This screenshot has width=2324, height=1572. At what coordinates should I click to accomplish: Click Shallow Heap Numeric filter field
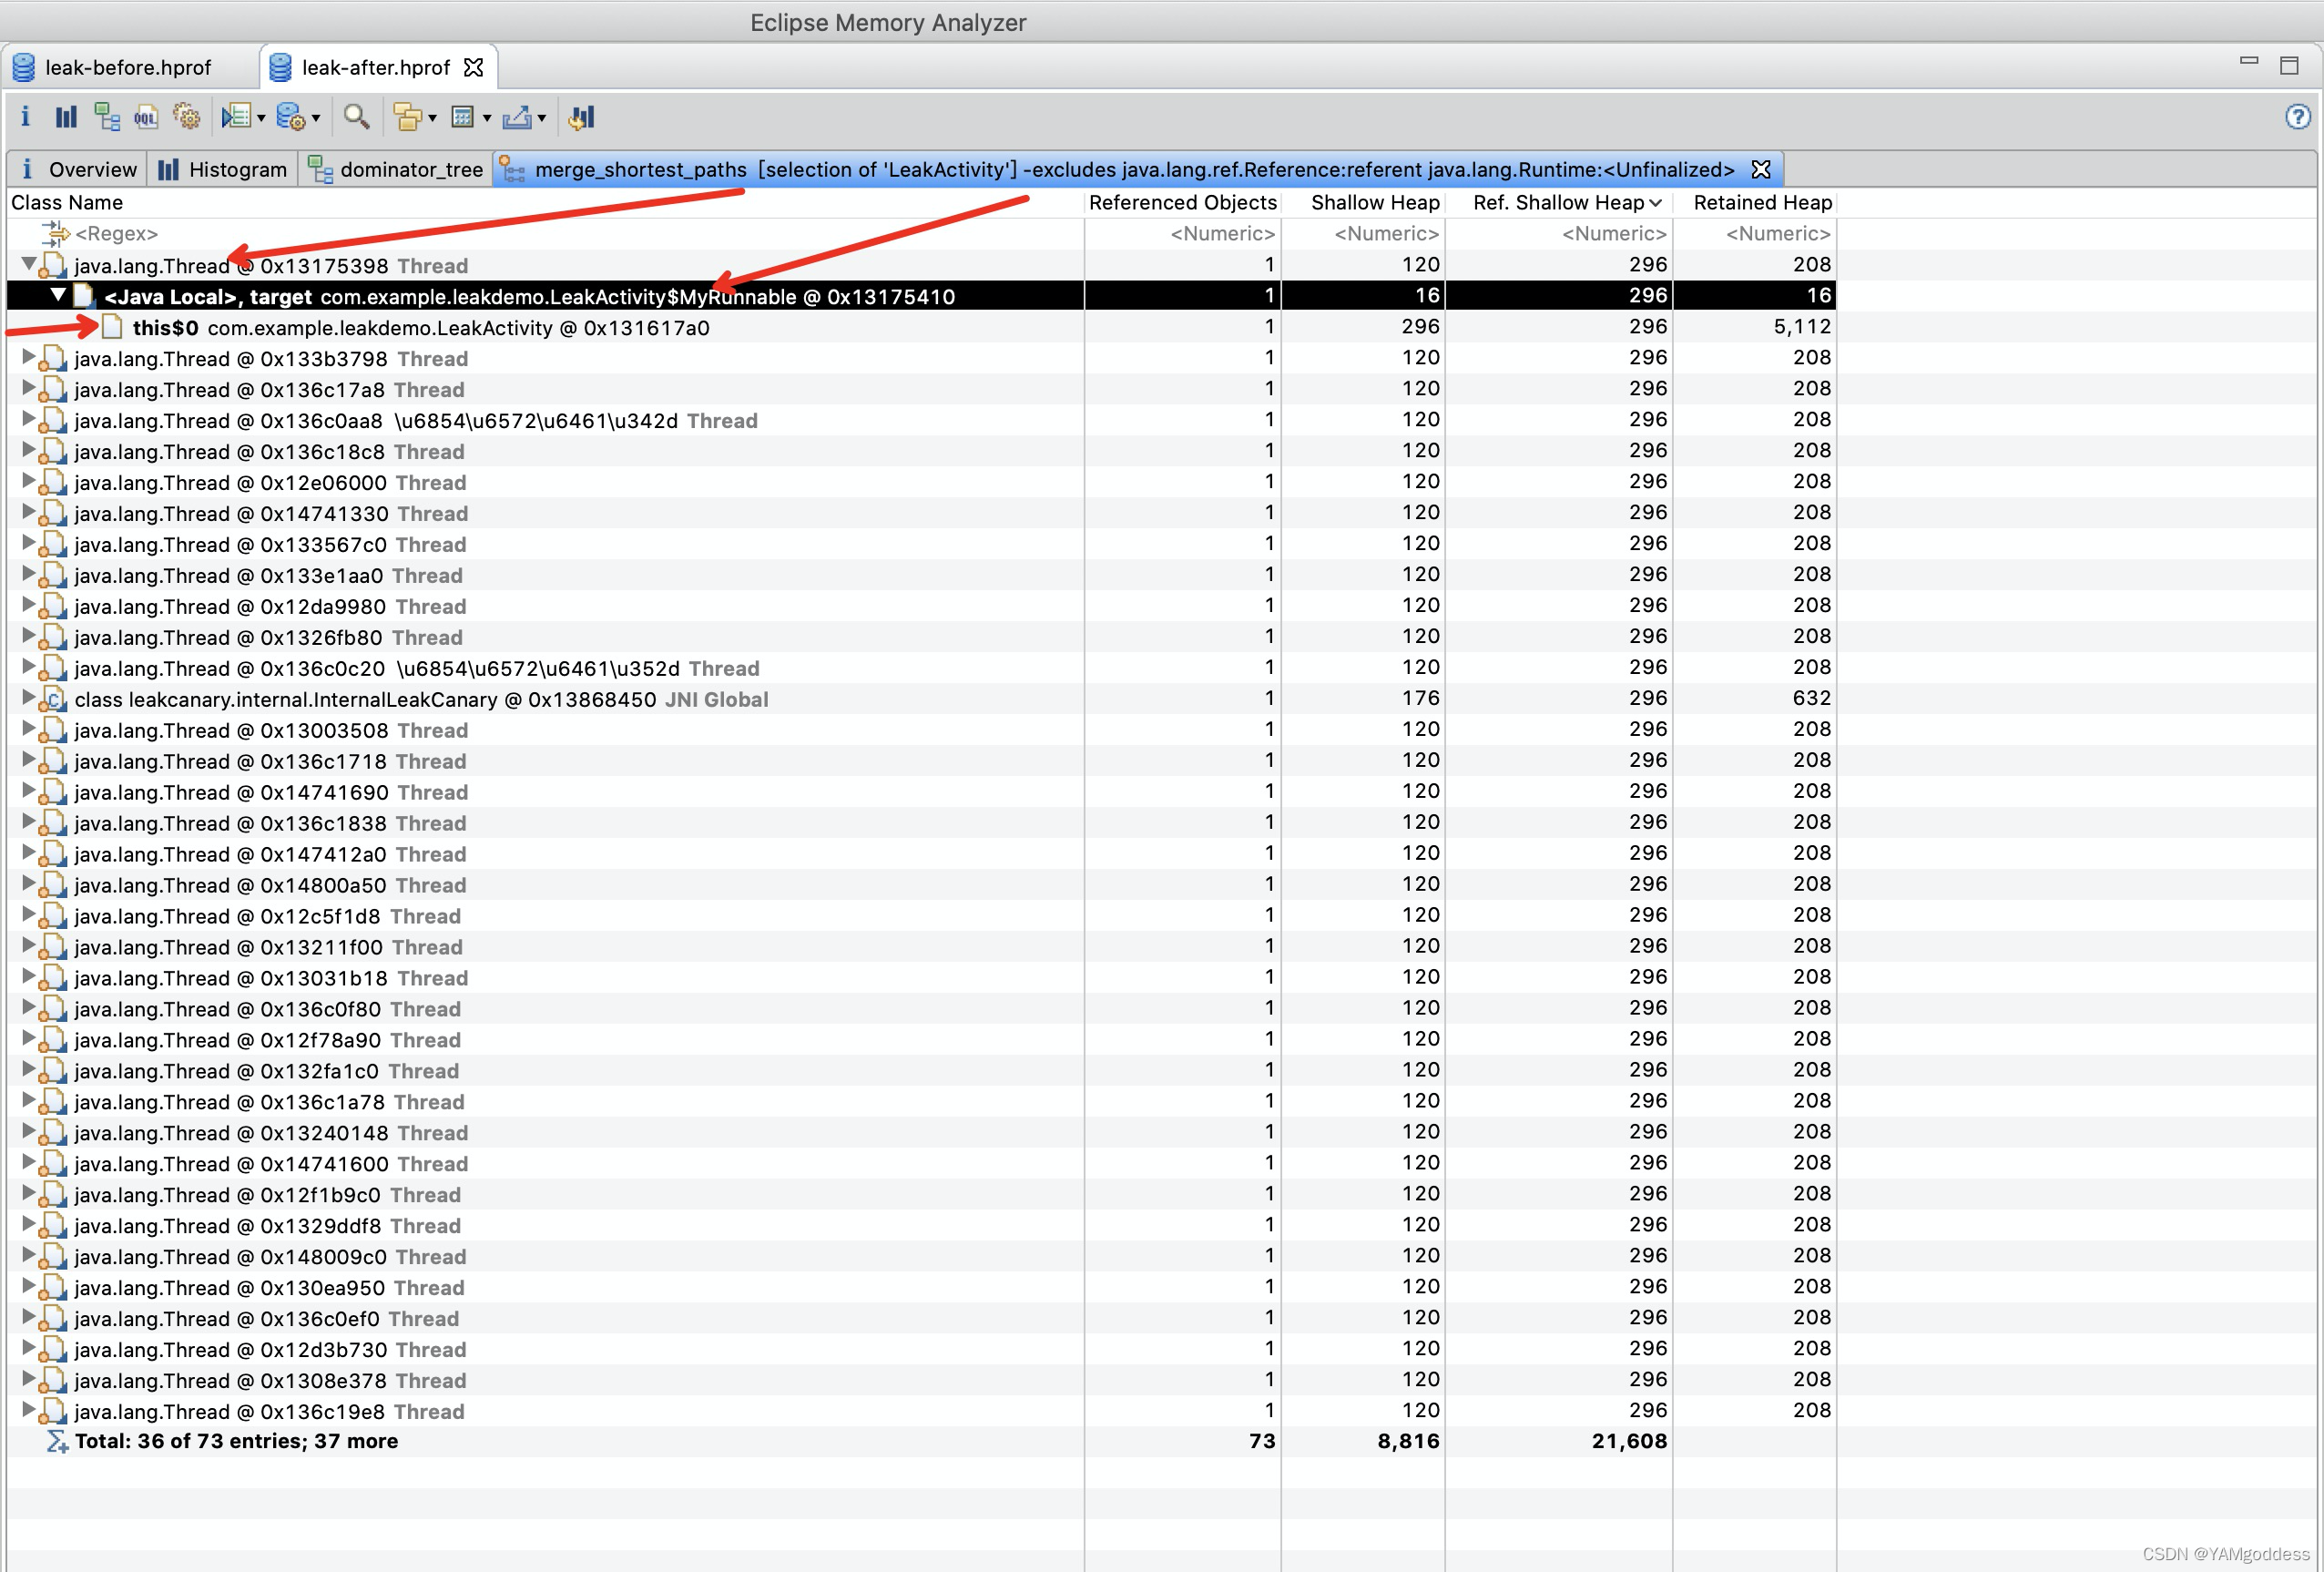click(1363, 234)
